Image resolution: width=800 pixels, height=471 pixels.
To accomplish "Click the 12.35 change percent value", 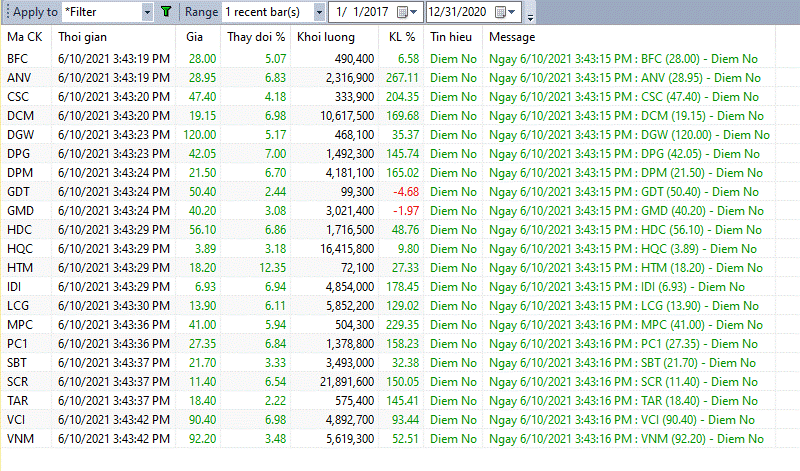I will coord(272,267).
